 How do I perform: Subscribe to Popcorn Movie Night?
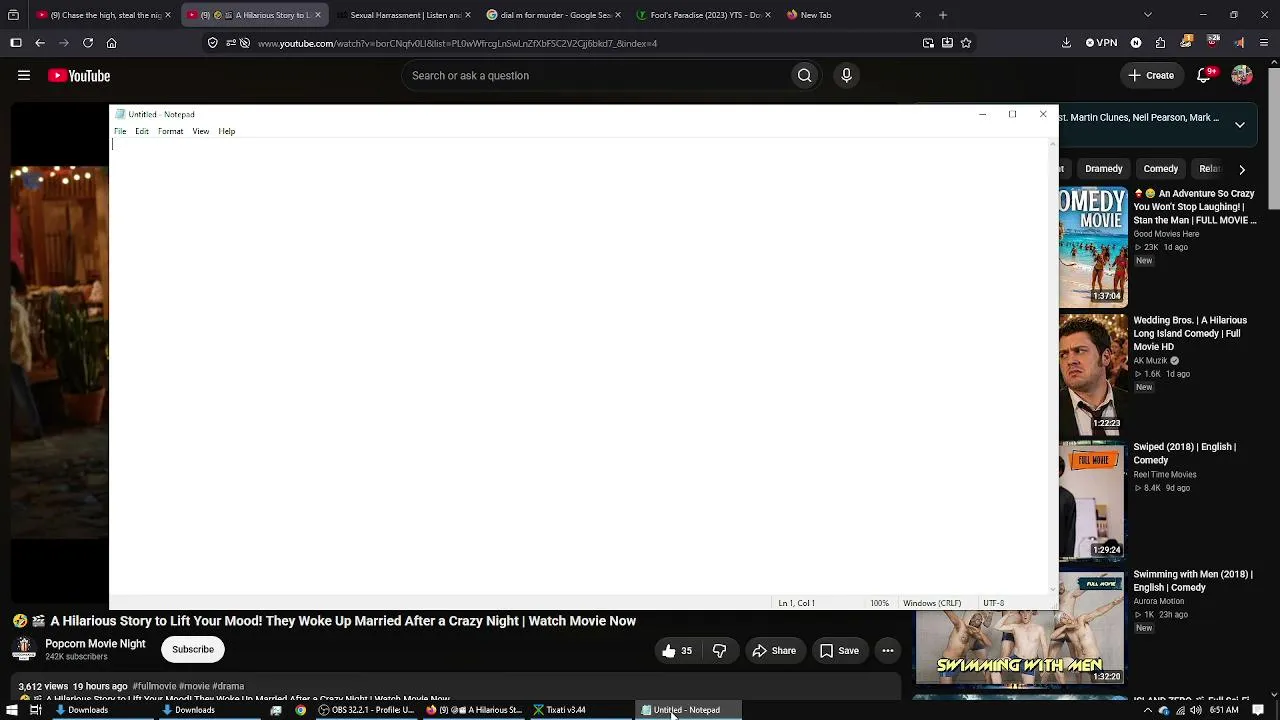[193, 650]
